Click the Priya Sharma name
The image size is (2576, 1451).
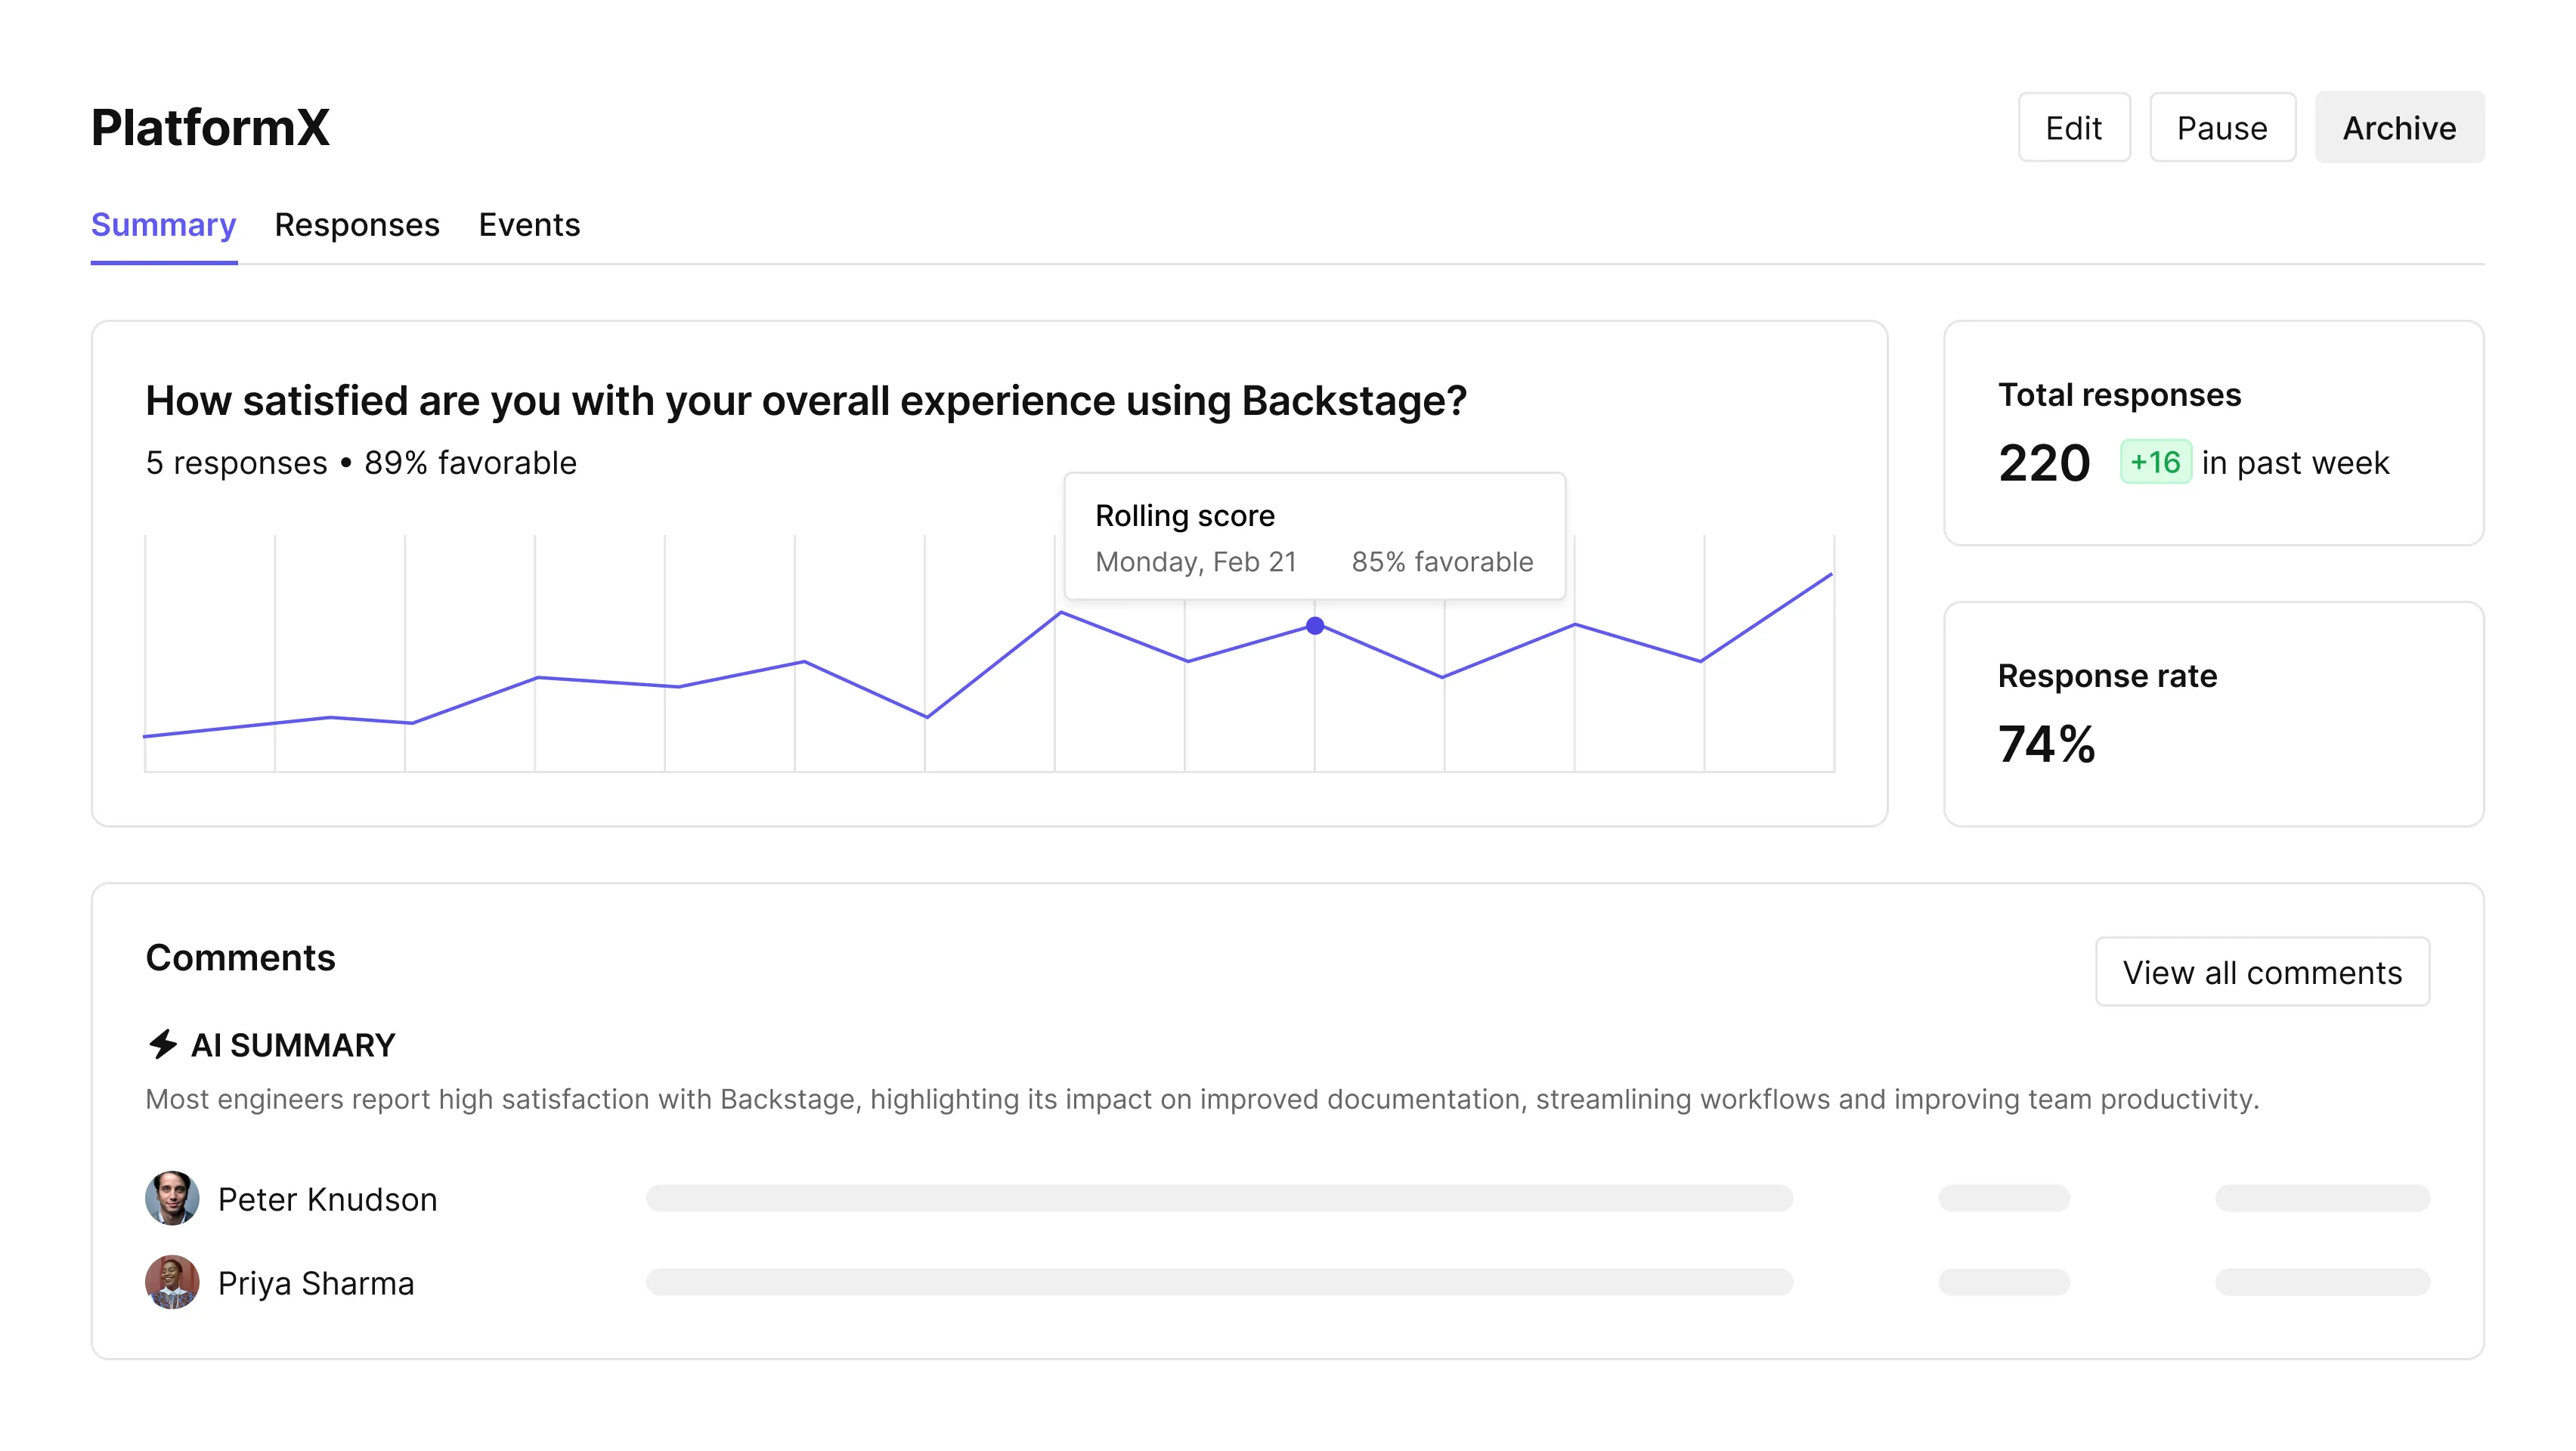point(316,1283)
